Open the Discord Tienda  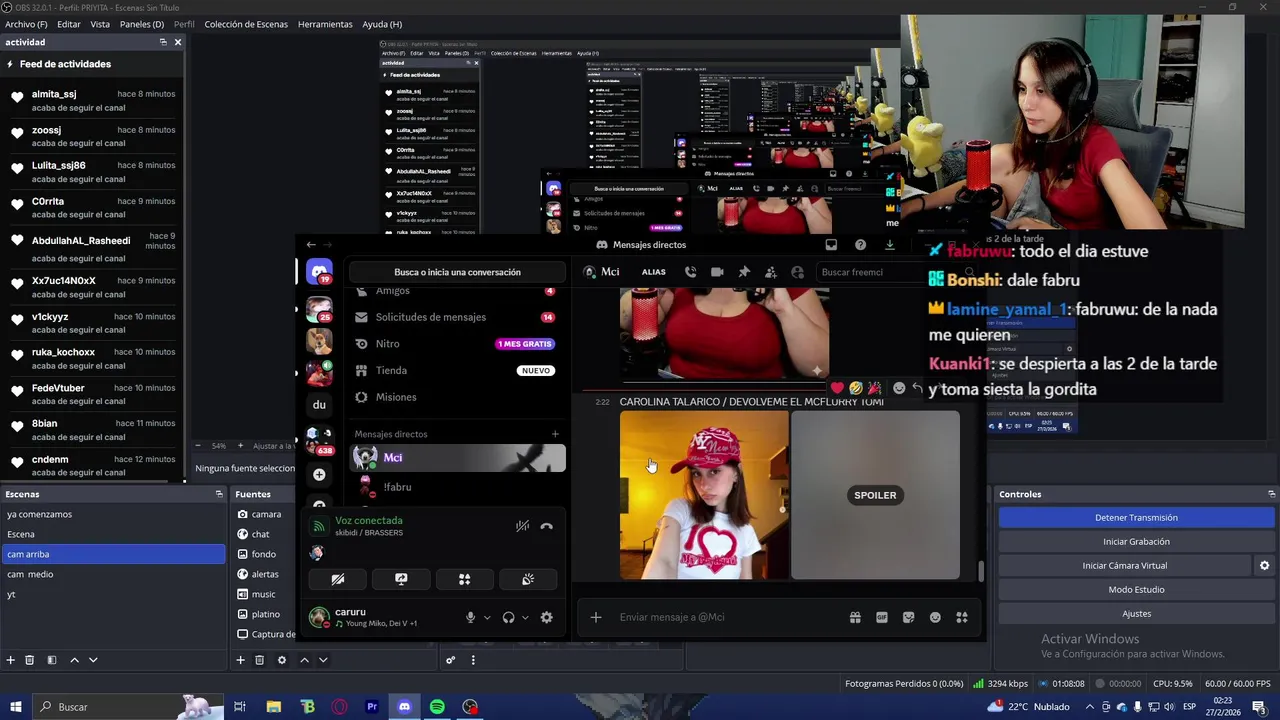click(457, 370)
